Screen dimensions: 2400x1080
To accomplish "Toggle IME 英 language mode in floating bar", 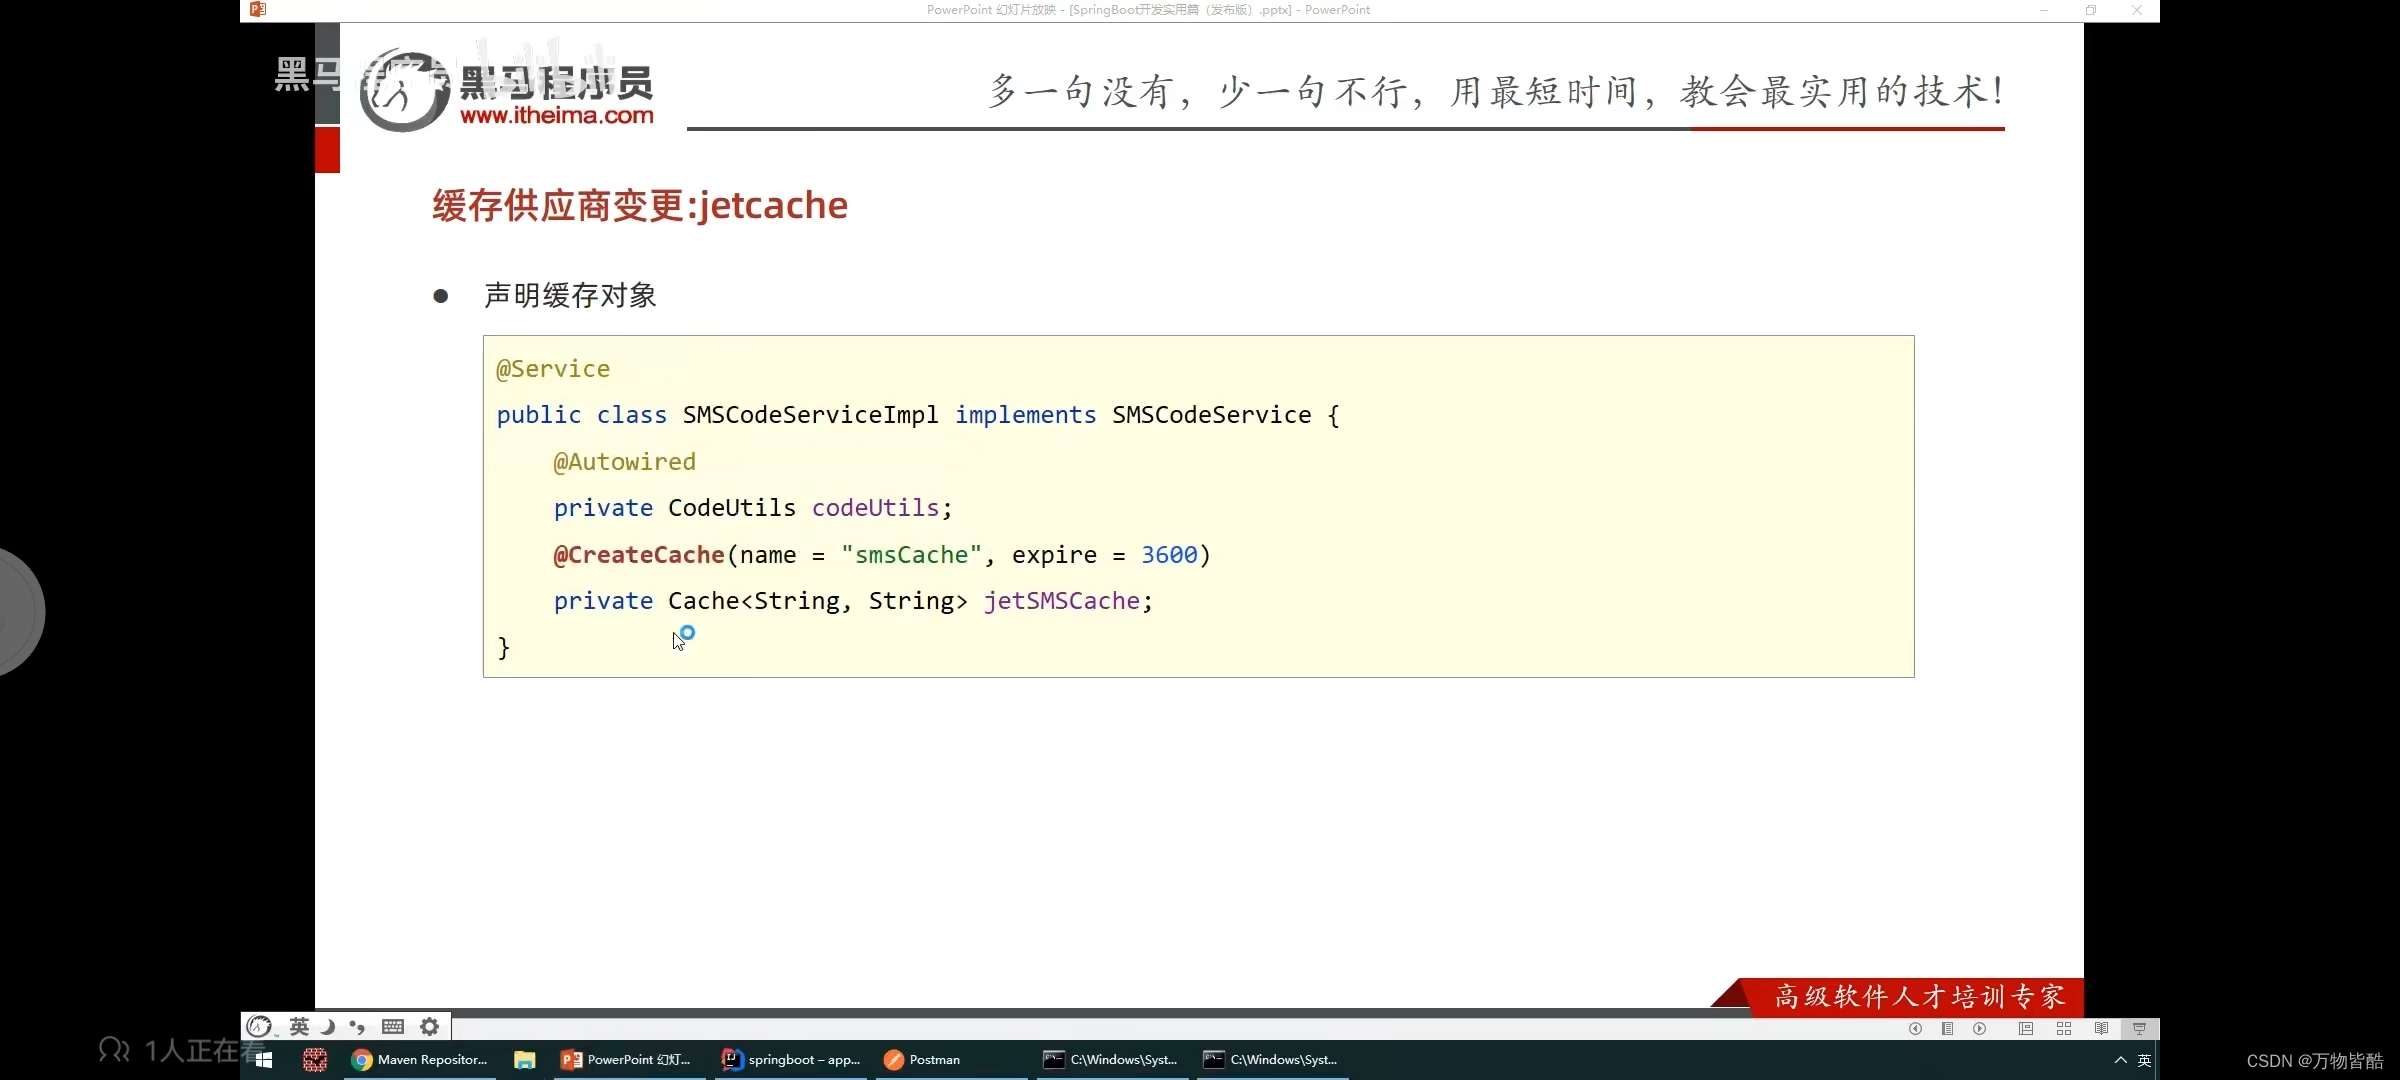I will (x=299, y=1026).
